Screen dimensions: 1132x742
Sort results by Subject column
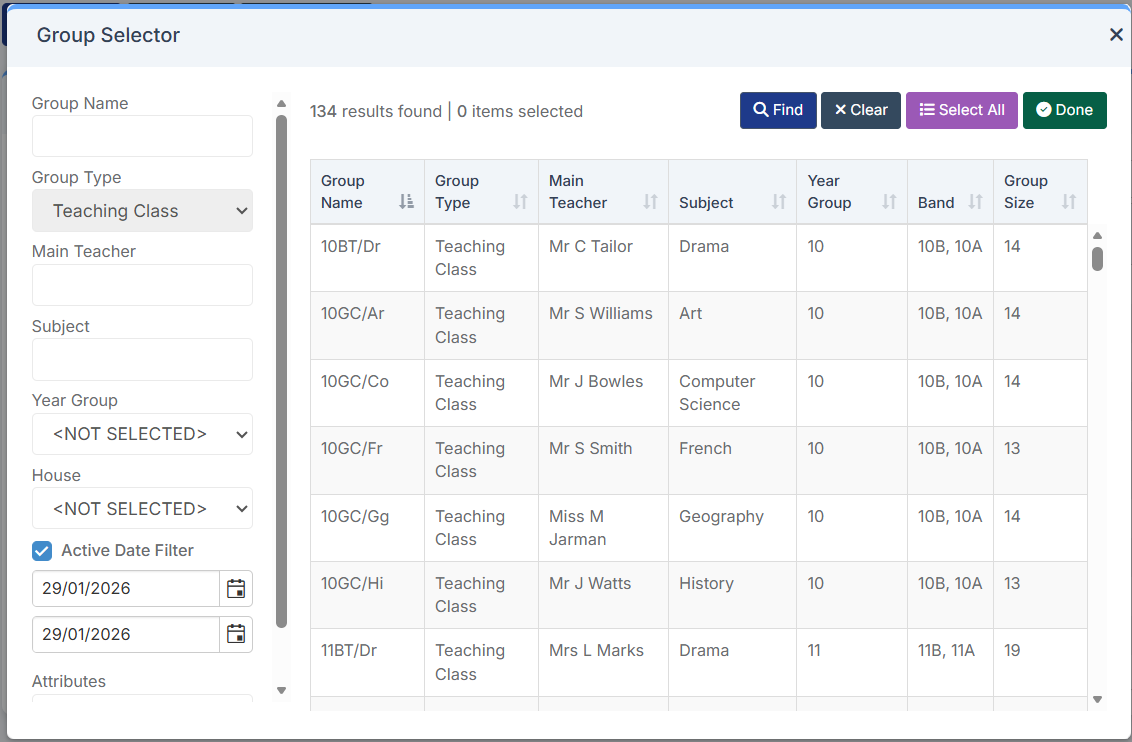(778, 202)
